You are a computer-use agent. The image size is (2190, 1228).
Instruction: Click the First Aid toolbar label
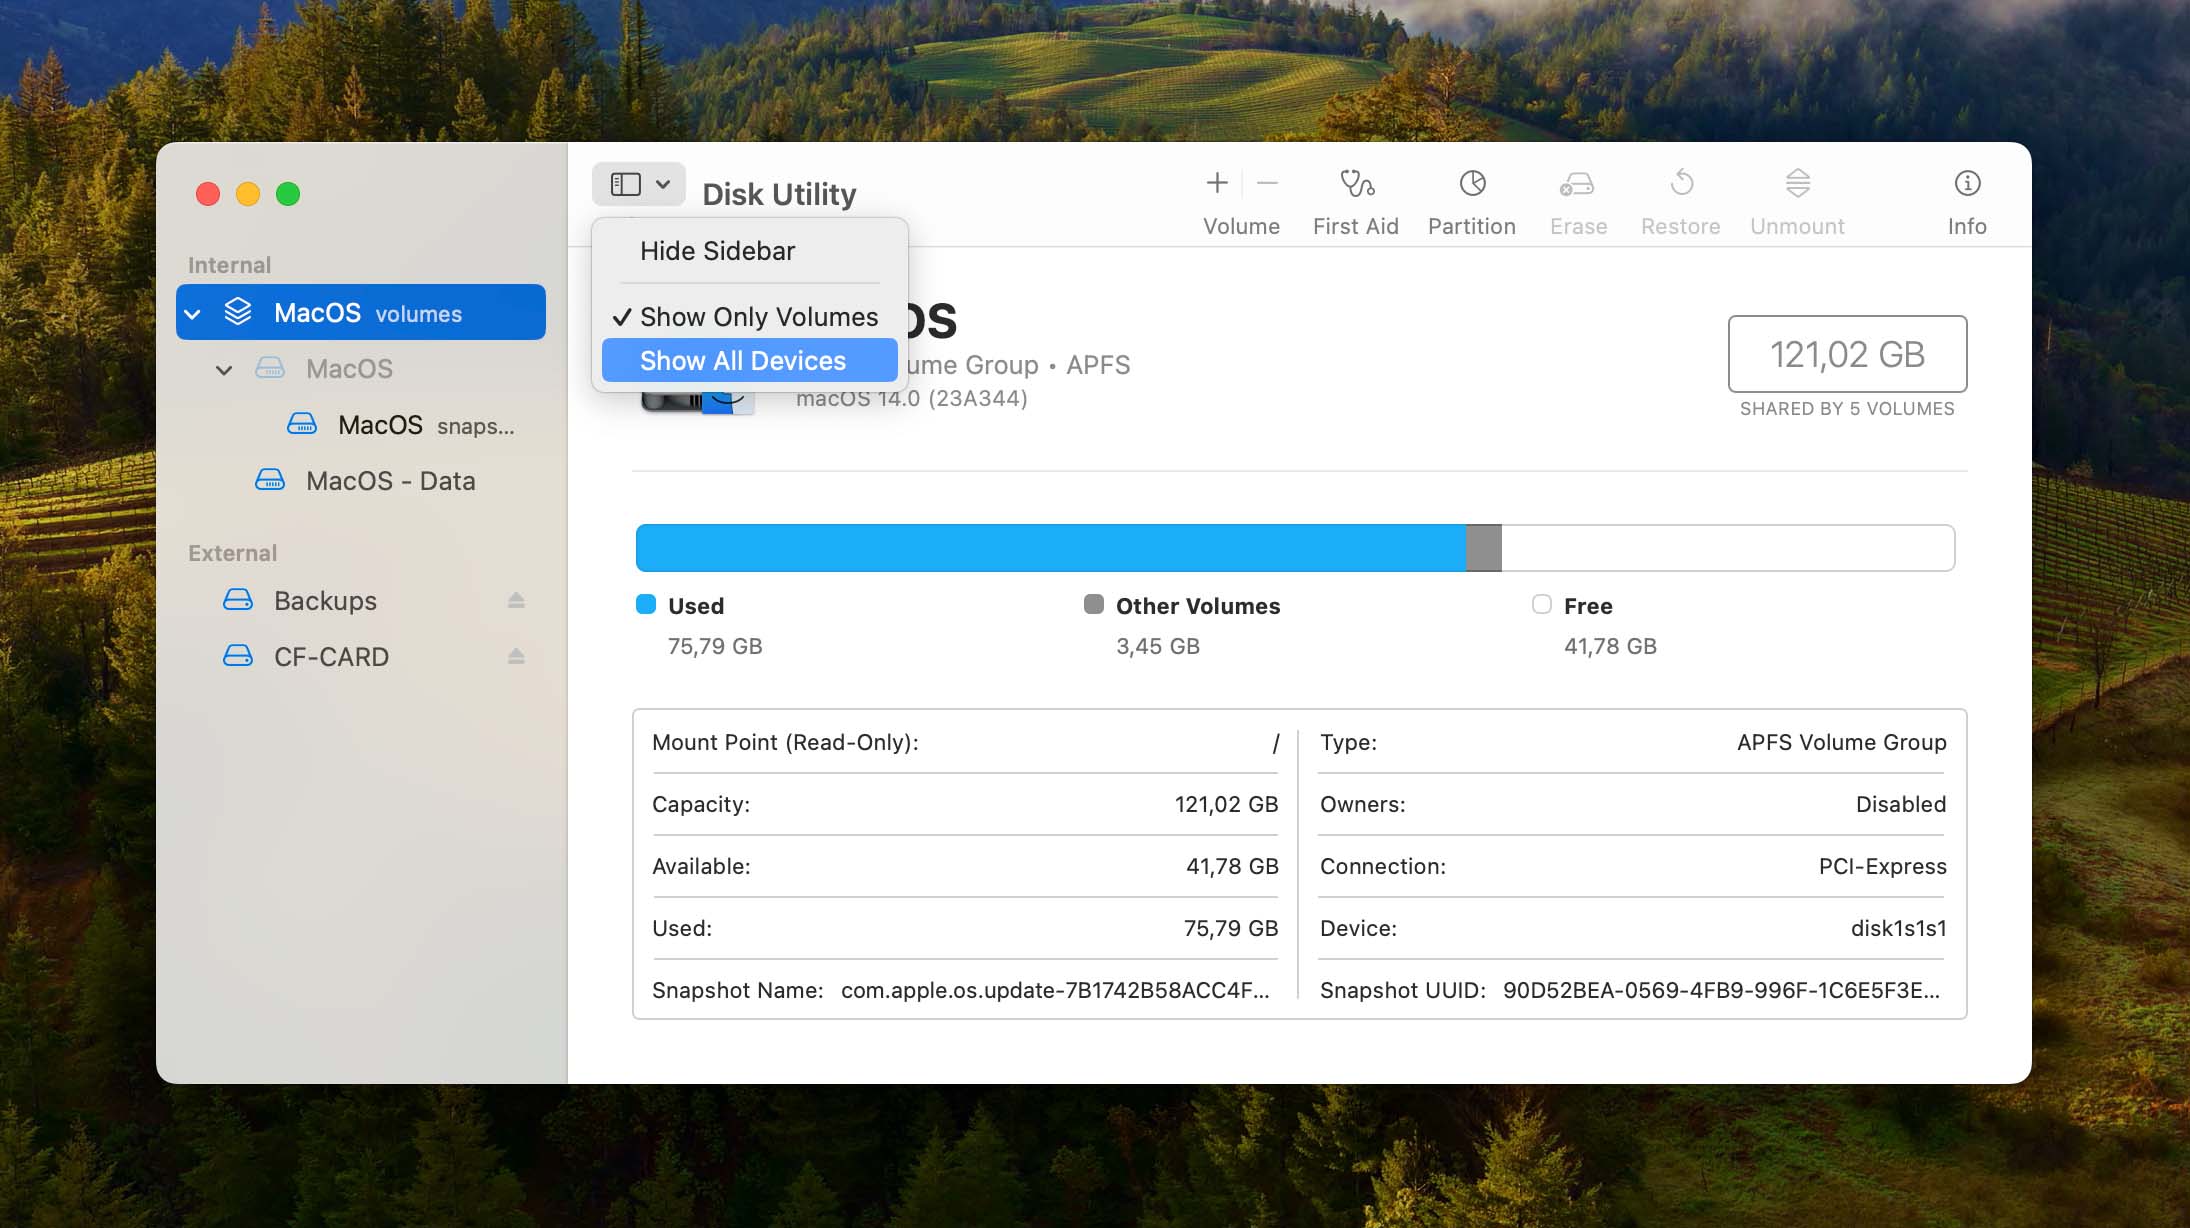[x=1355, y=226]
